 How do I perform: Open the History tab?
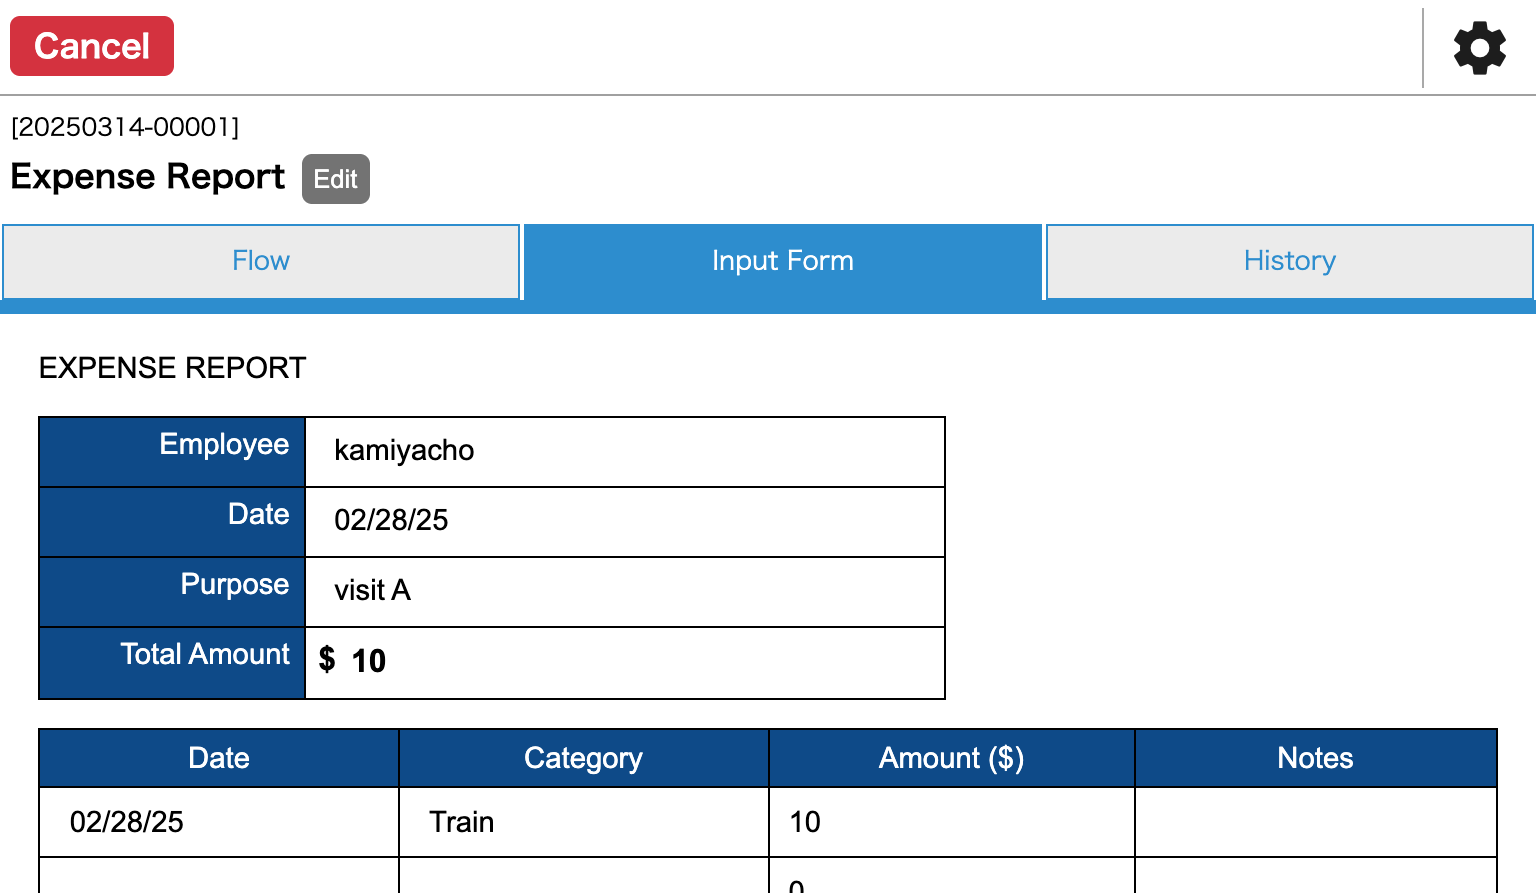(1290, 261)
